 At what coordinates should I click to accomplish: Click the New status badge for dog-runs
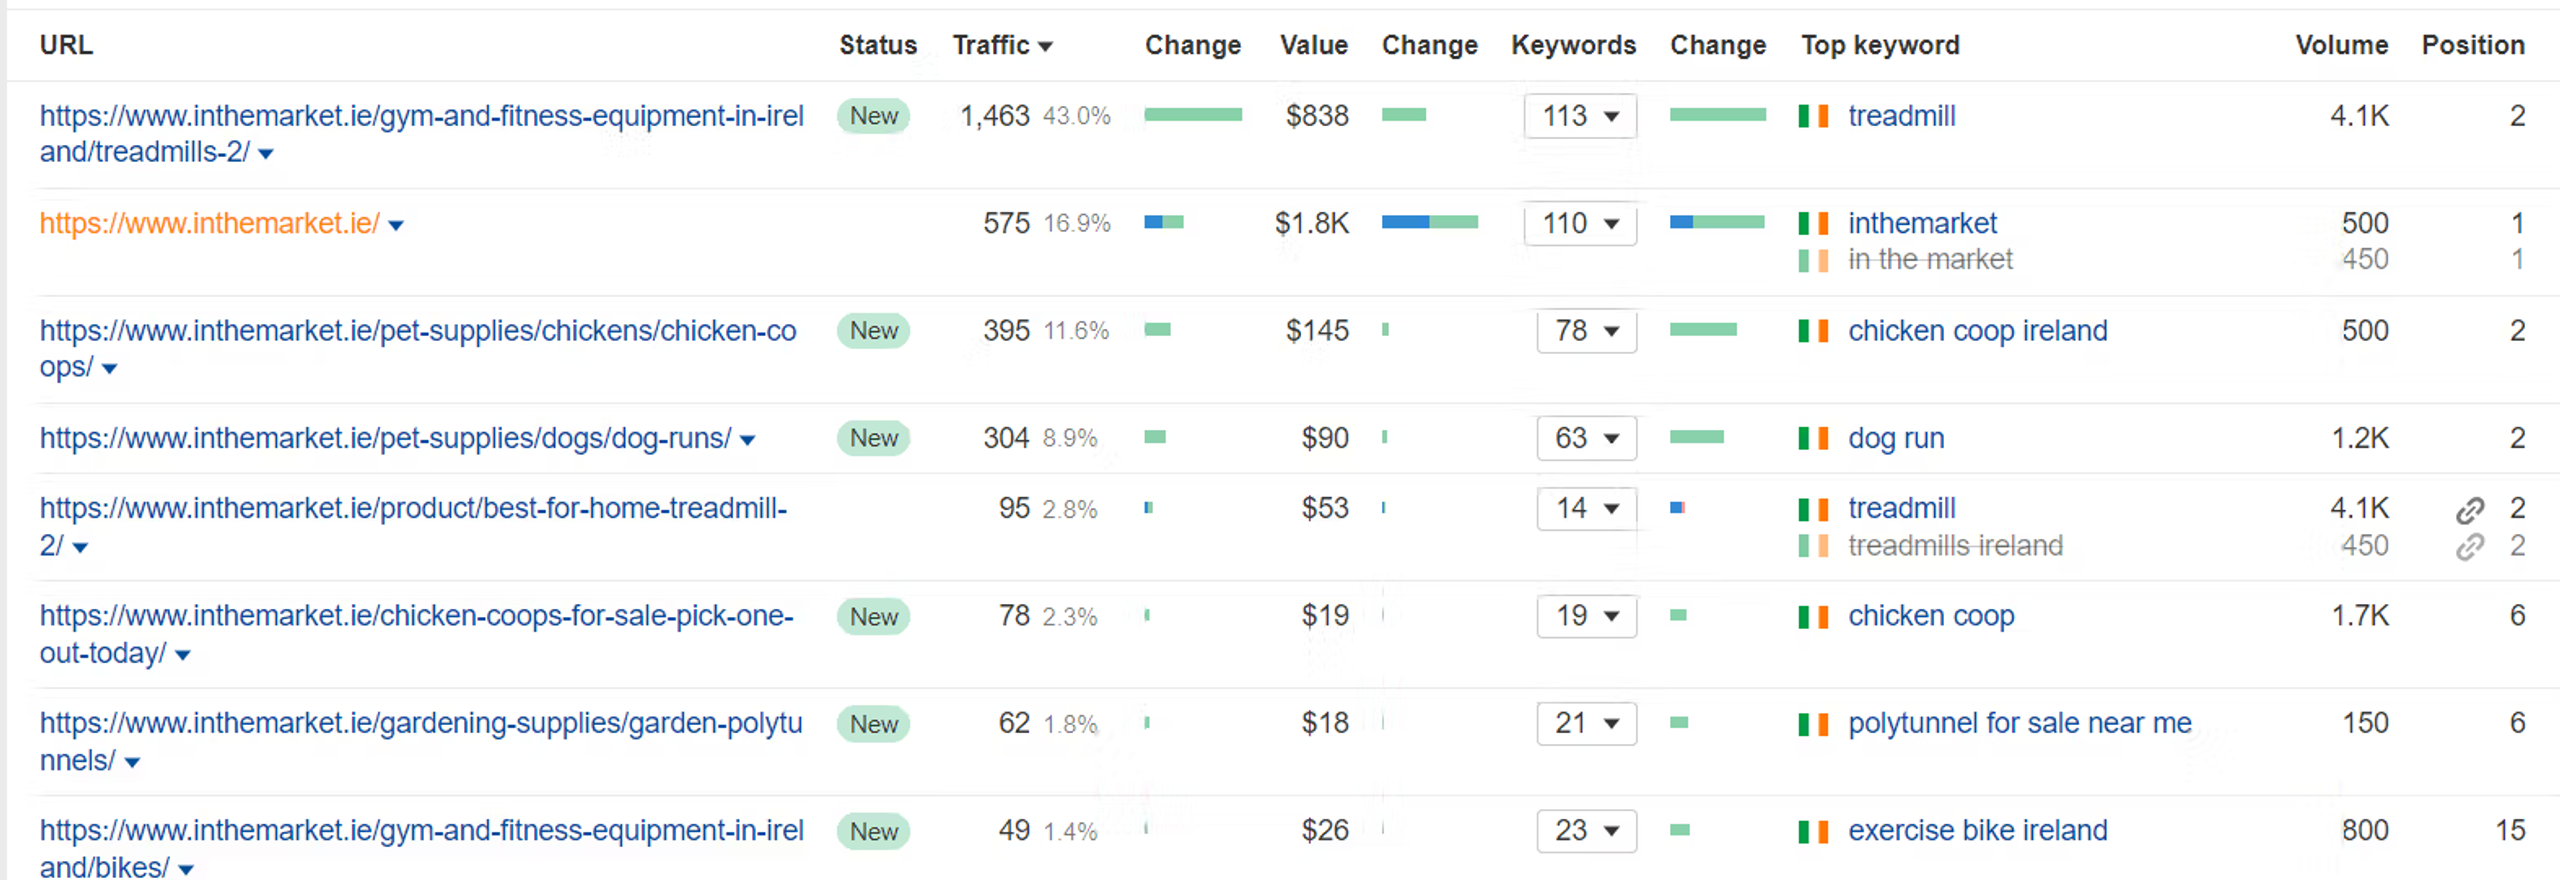coord(873,438)
